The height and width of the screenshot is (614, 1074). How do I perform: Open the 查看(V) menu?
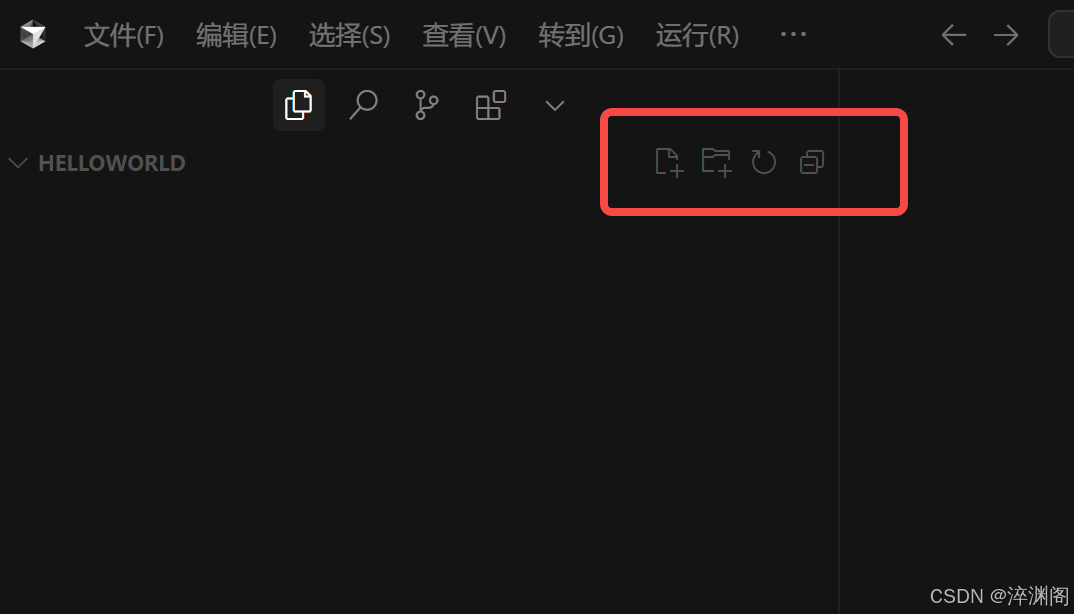click(x=464, y=35)
